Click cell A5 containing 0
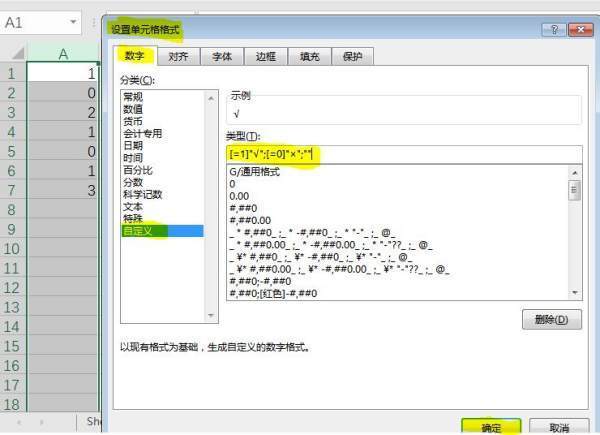The image size is (600, 435). (63, 151)
